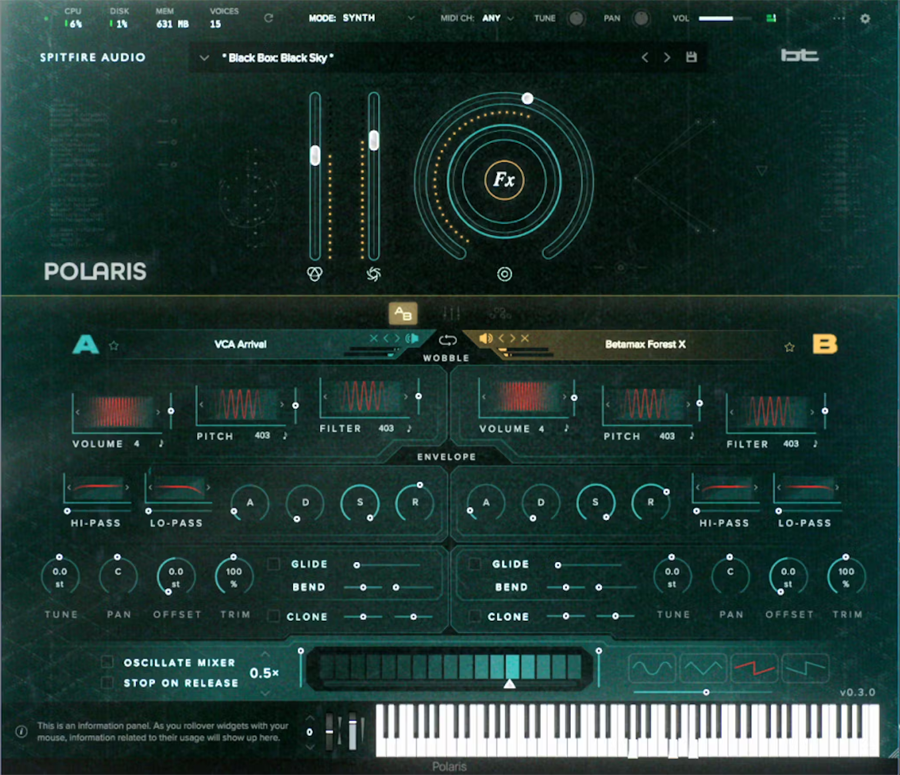Choose the square step LFO shape
This screenshot has height=775, width=900.
tap(805, 667)
